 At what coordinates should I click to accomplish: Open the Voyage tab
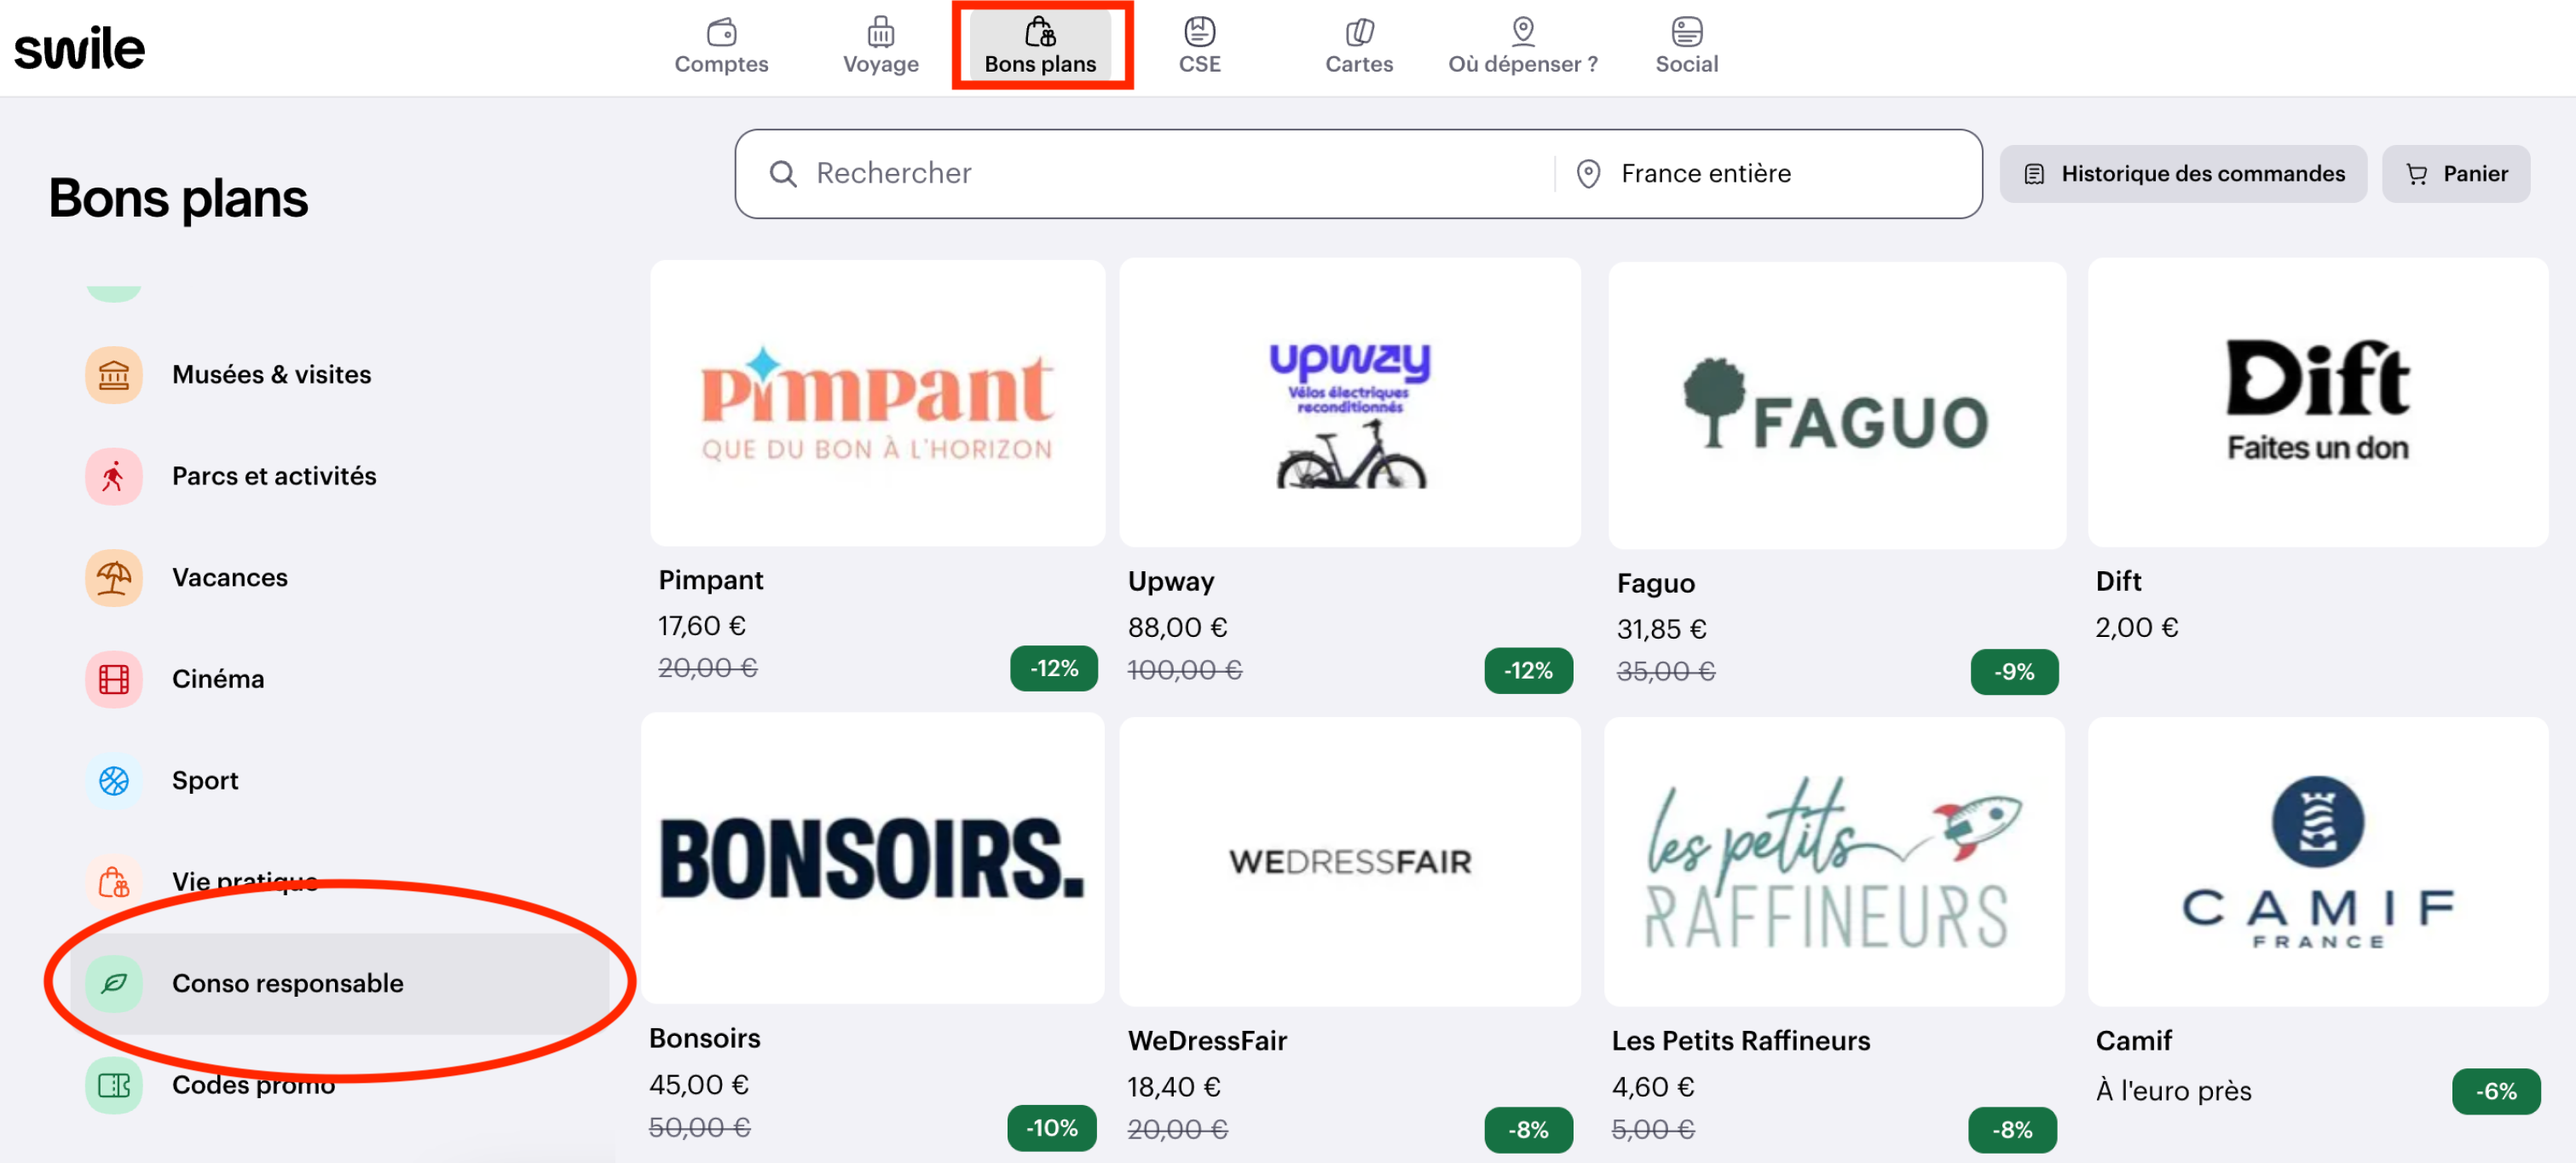pos(880,46)
